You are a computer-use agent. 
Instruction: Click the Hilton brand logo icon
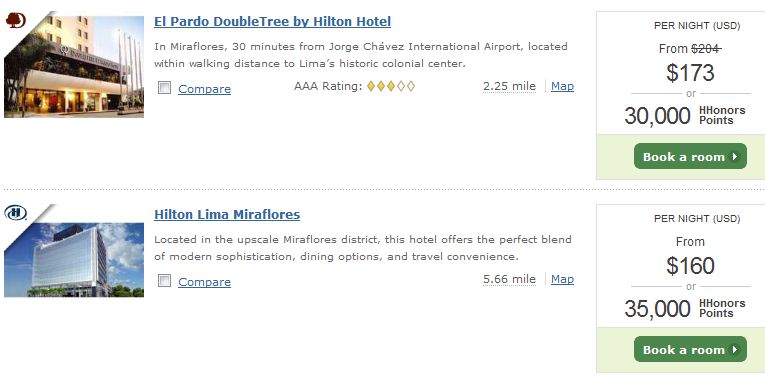pyautogui.click(x=15, y=213)
